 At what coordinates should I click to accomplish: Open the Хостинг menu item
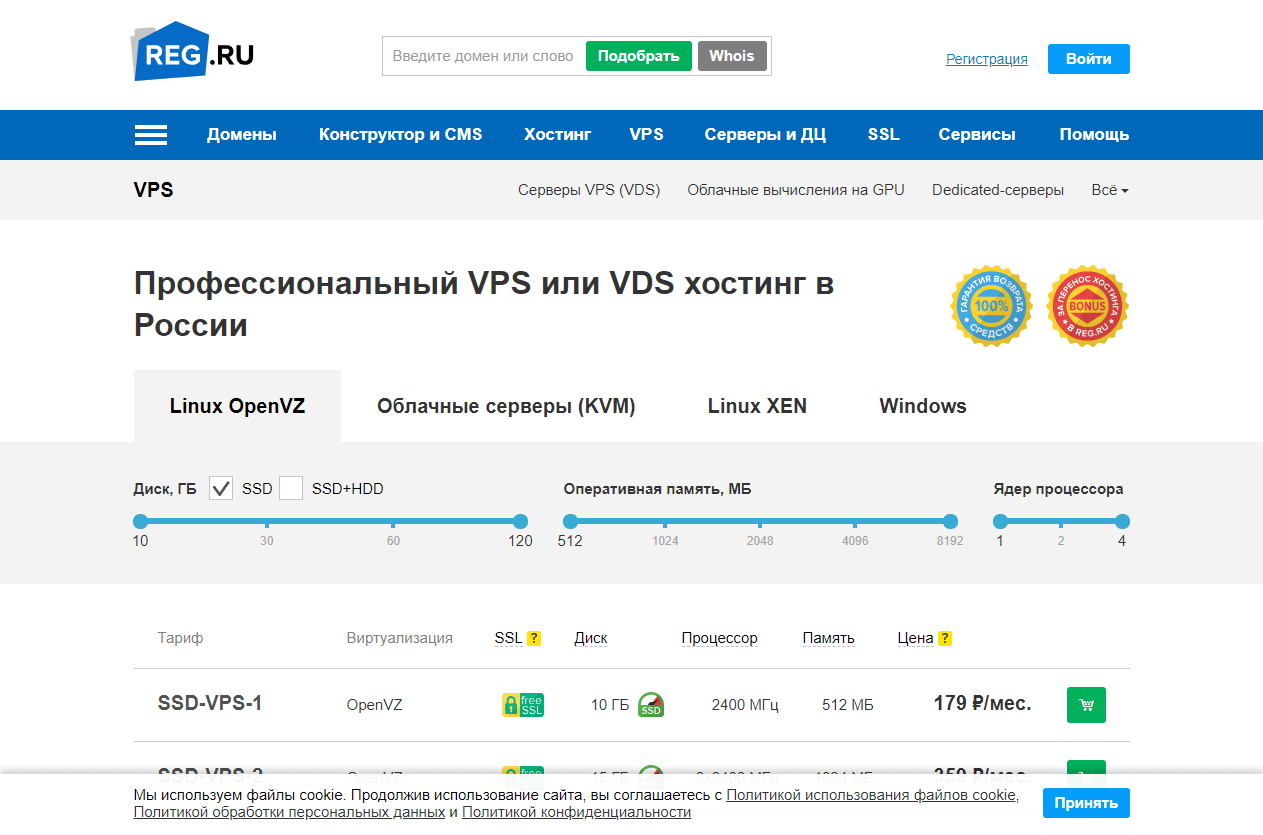[557, 135]
